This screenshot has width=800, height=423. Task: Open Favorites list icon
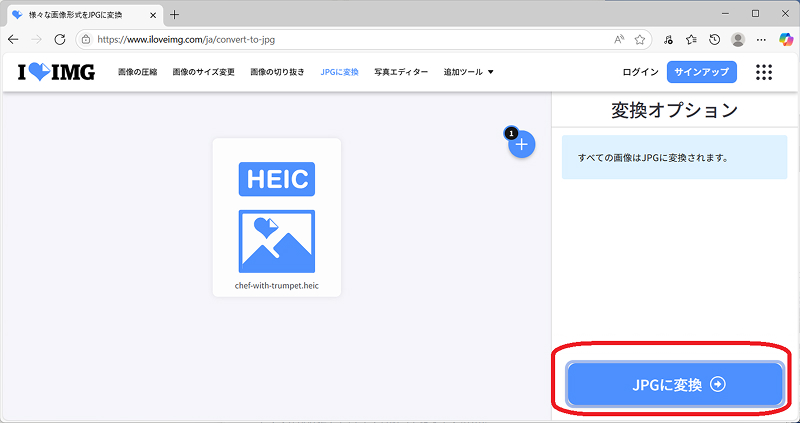click(x=691, y=39)
